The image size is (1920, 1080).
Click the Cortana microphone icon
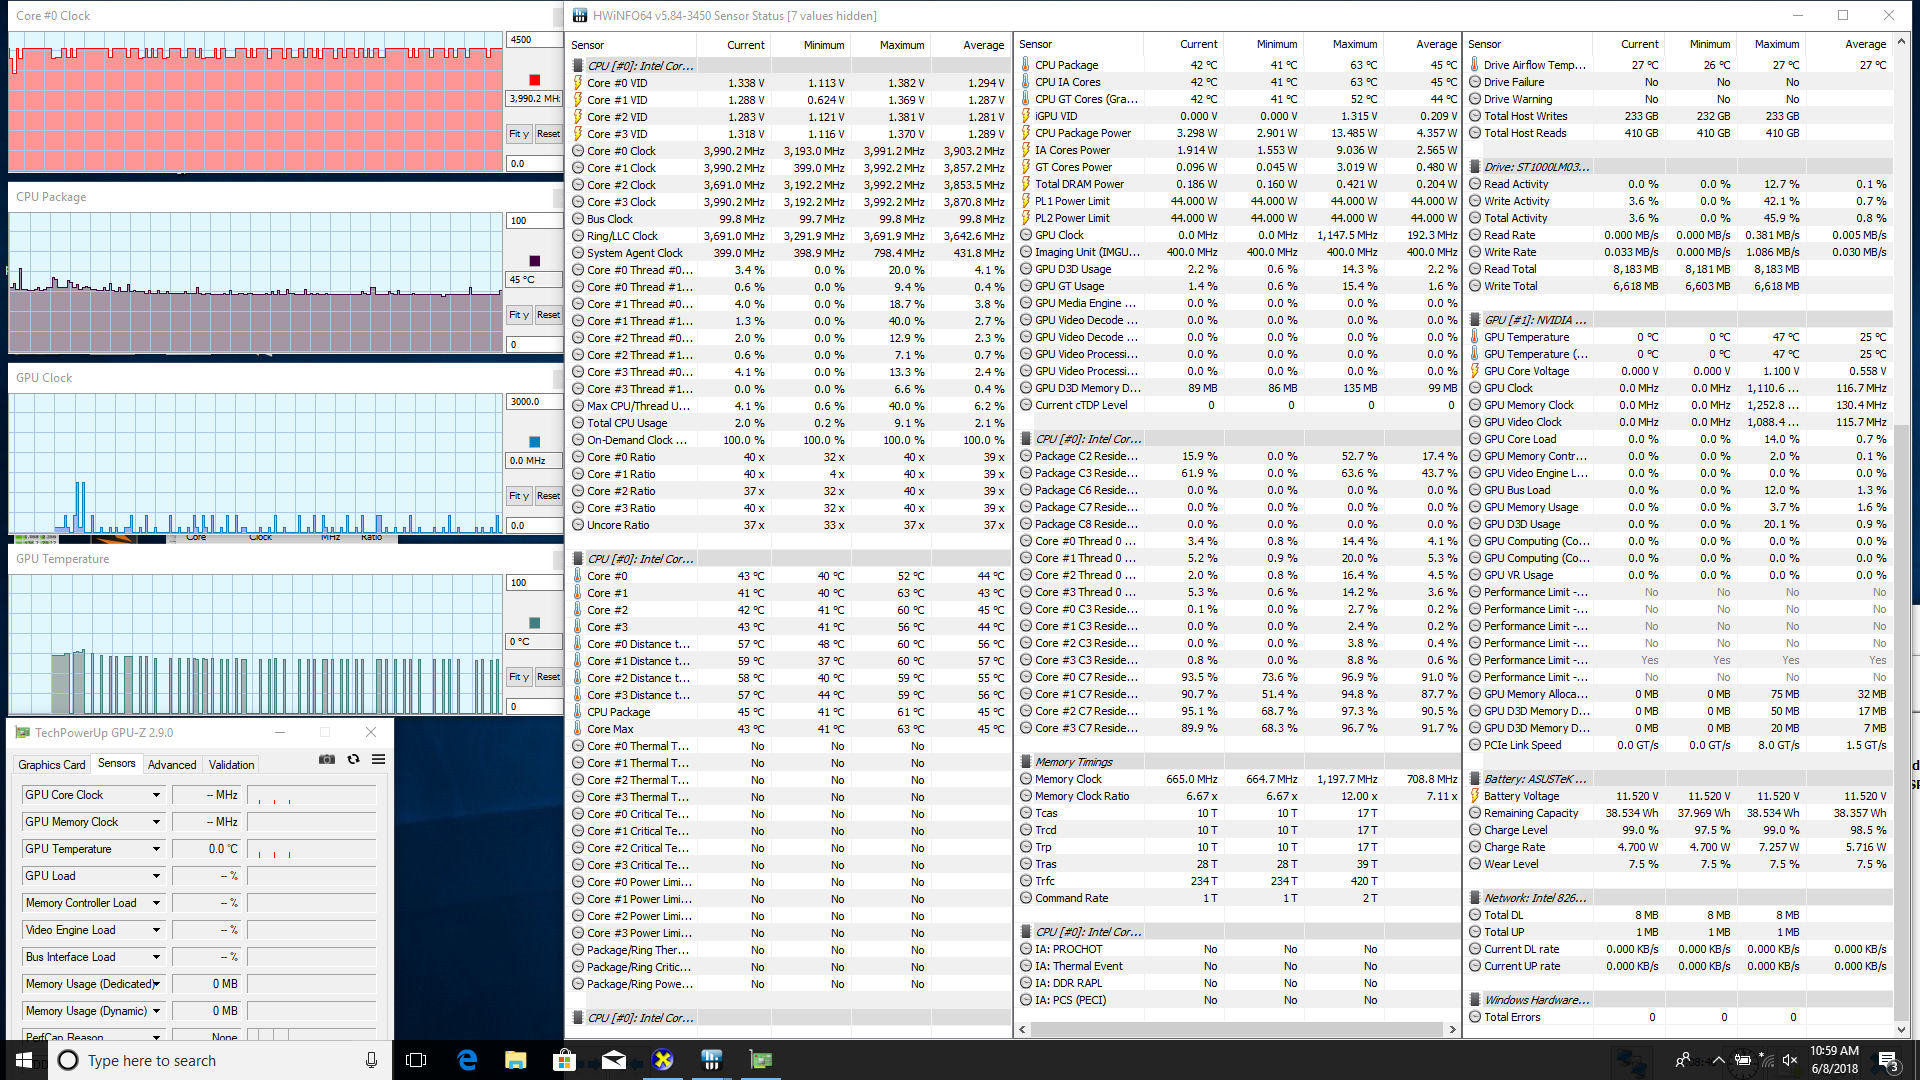point(371,1060)
